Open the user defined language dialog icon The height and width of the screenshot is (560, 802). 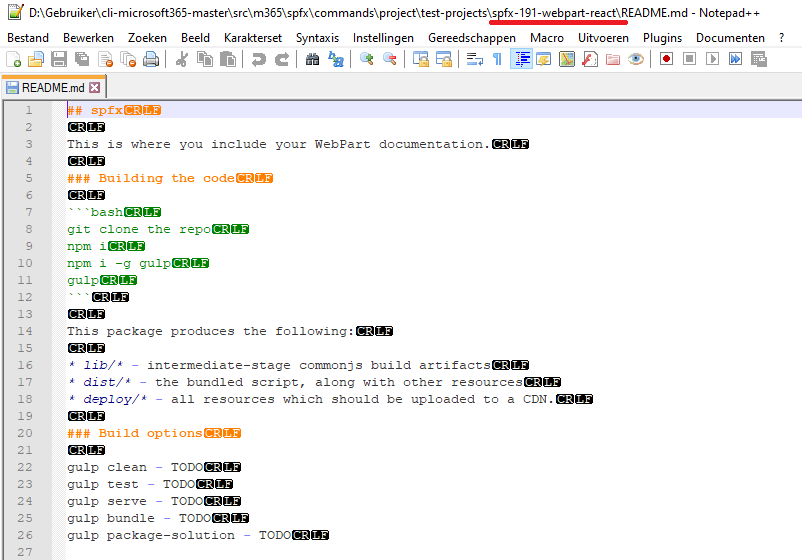pos(544,59)
